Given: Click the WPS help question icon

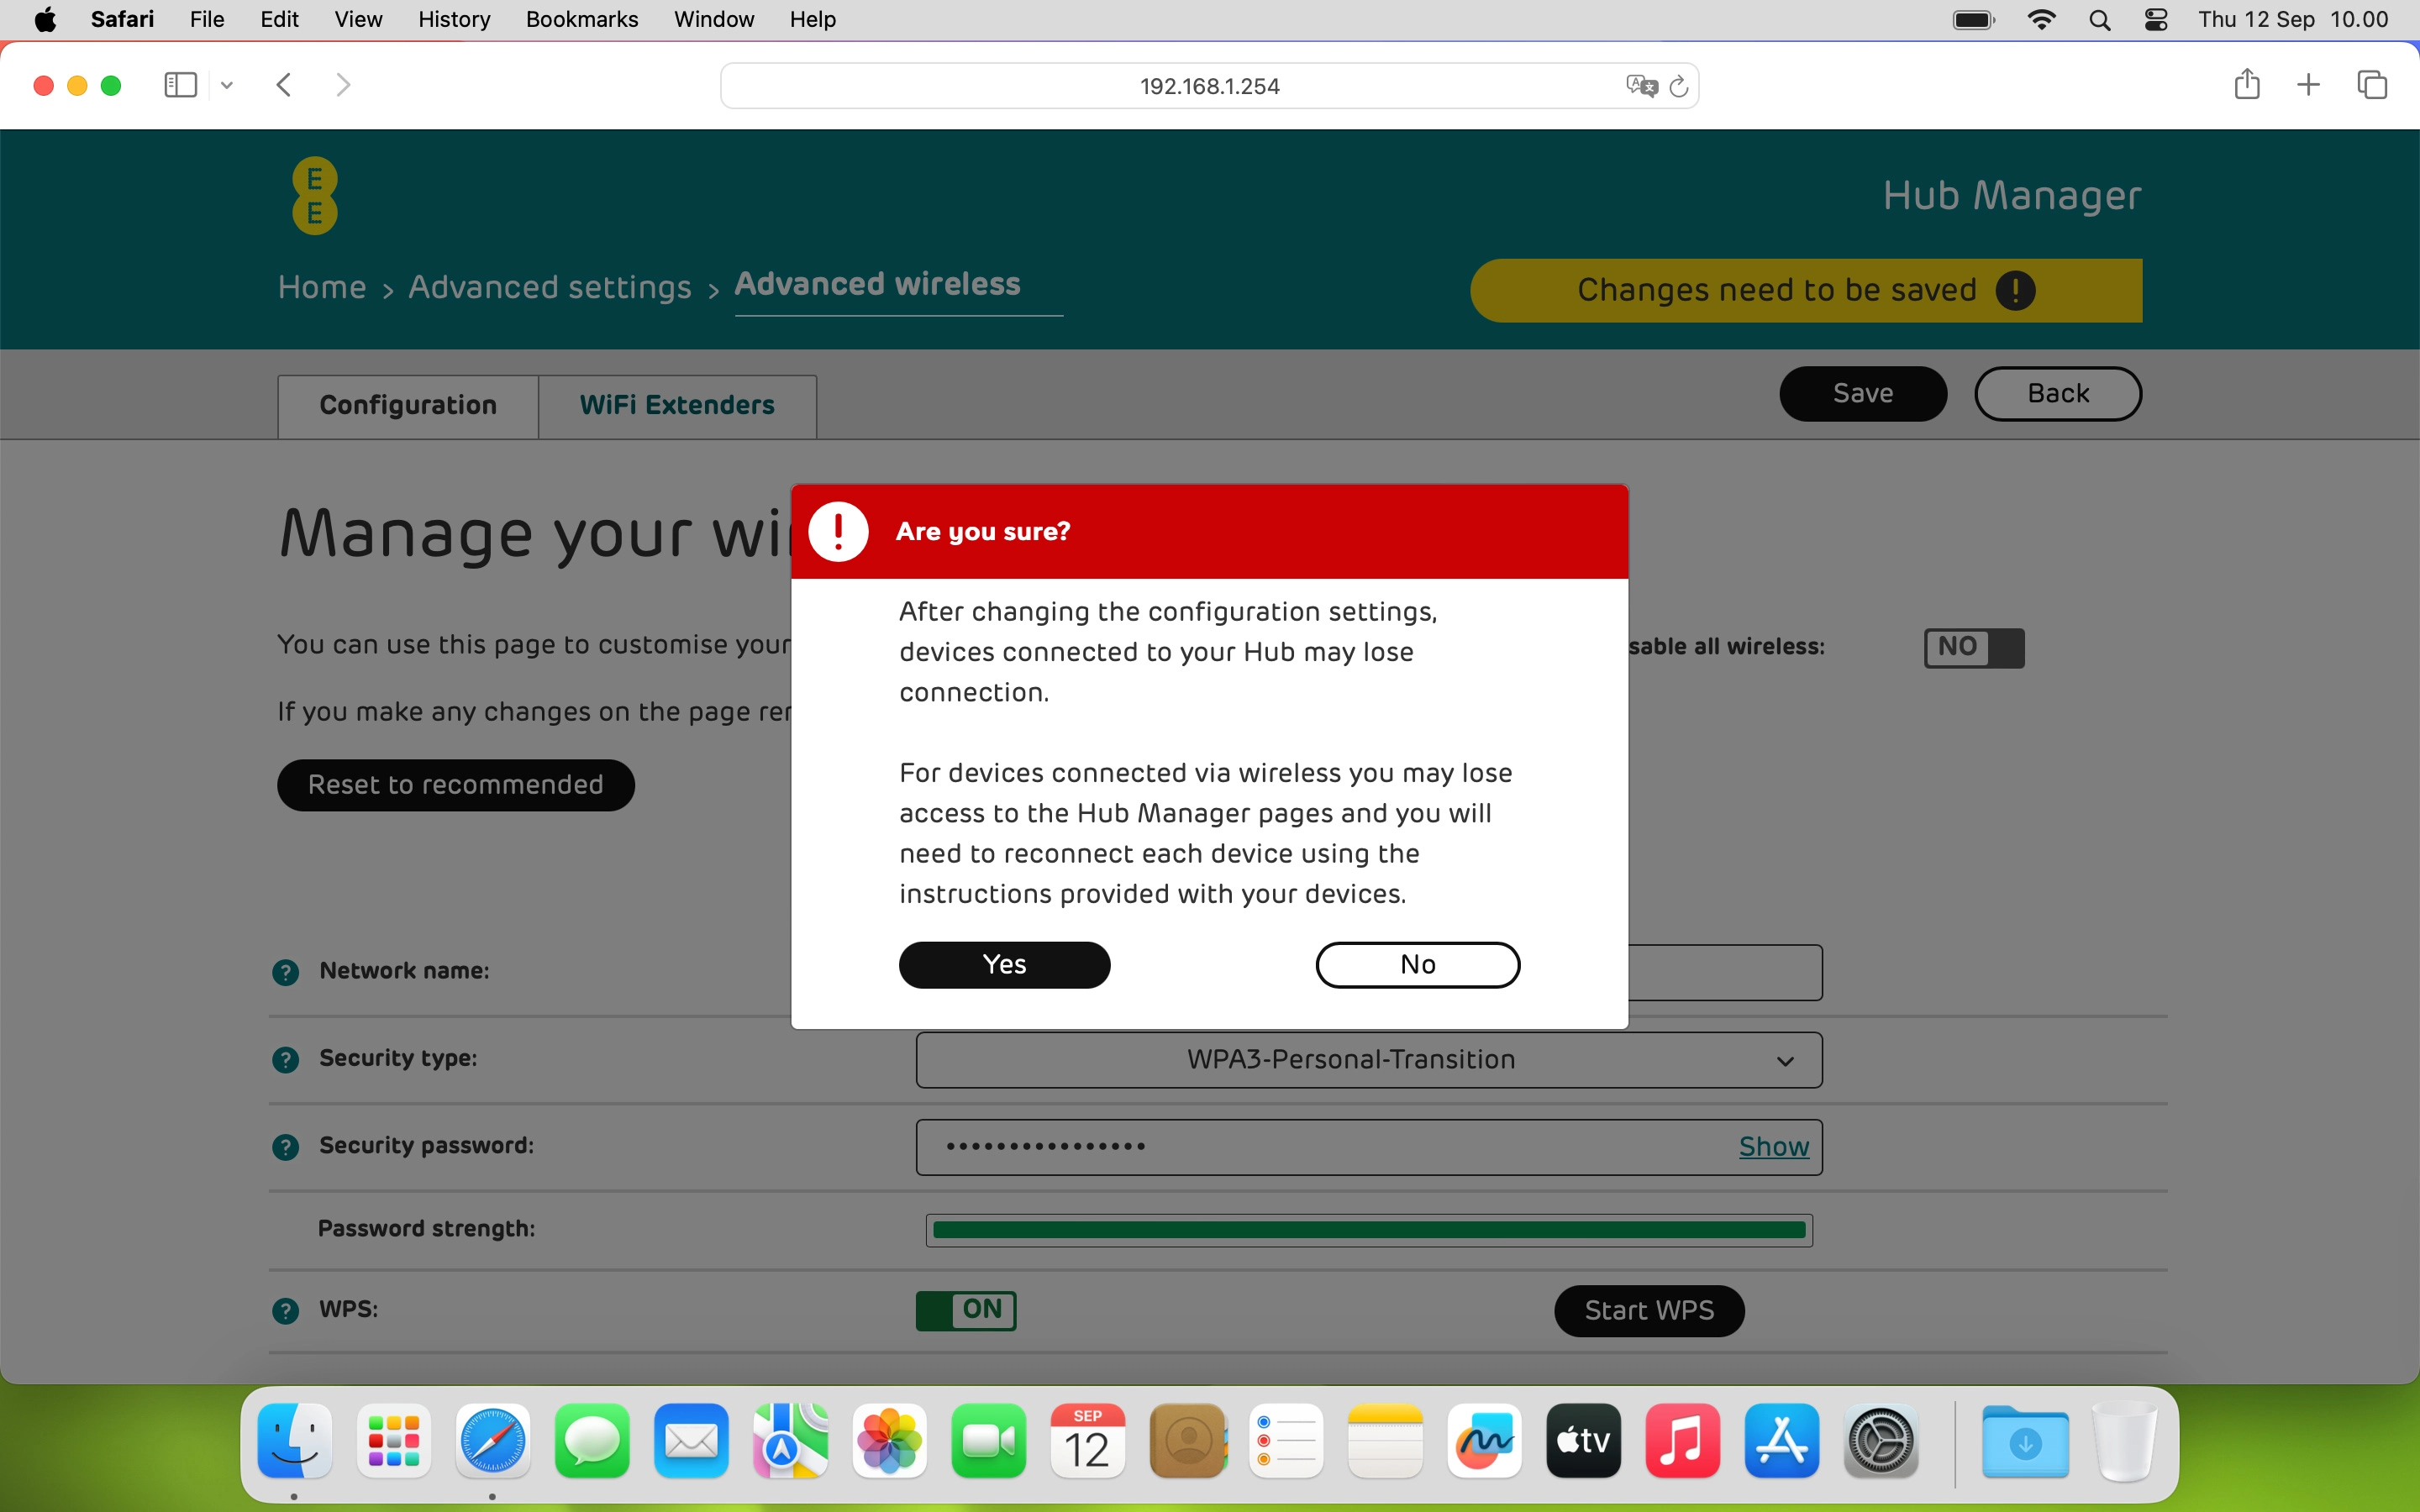Looking at the screenshot, I should pos(286,1310).
